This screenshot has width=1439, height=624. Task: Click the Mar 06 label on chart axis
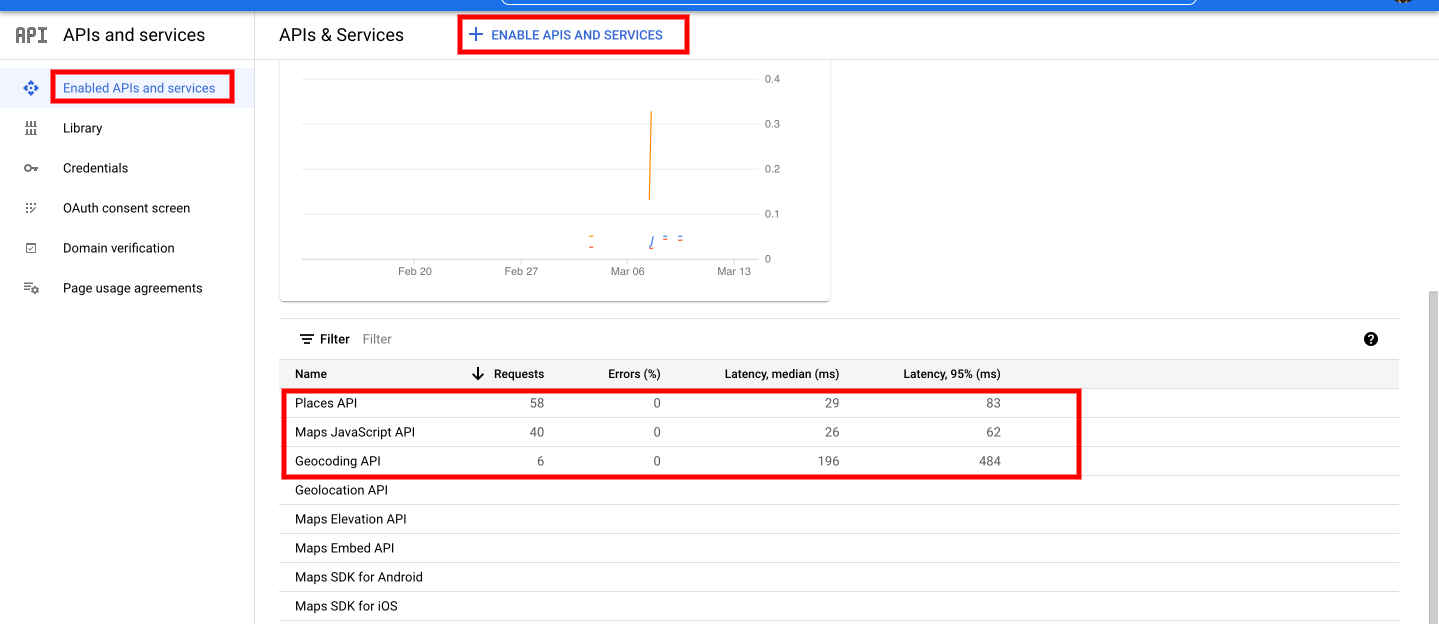628,271
